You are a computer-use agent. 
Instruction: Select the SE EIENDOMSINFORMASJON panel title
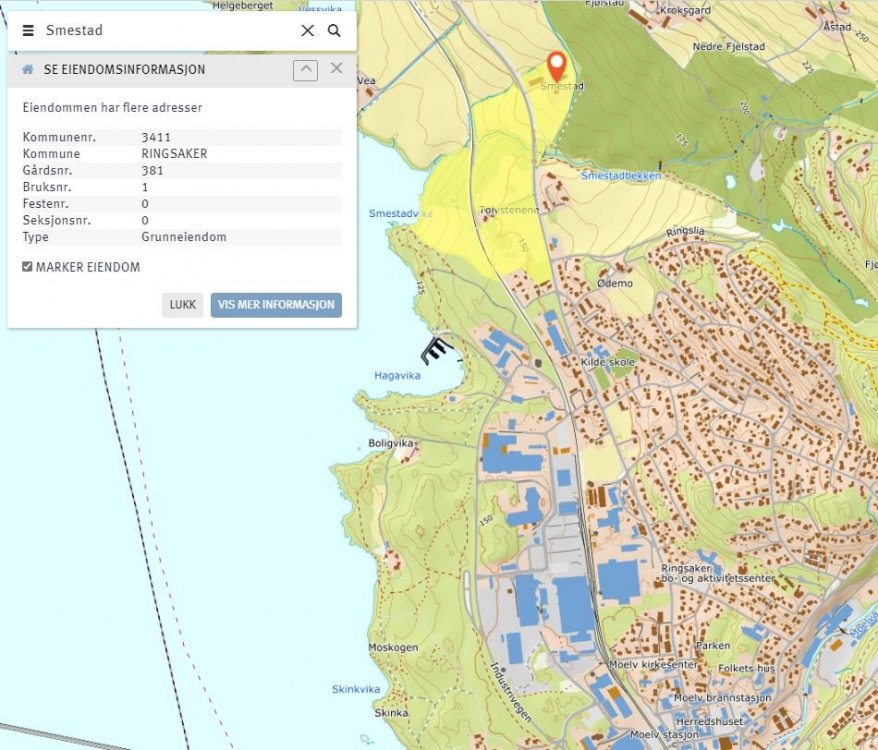point(125,70)
